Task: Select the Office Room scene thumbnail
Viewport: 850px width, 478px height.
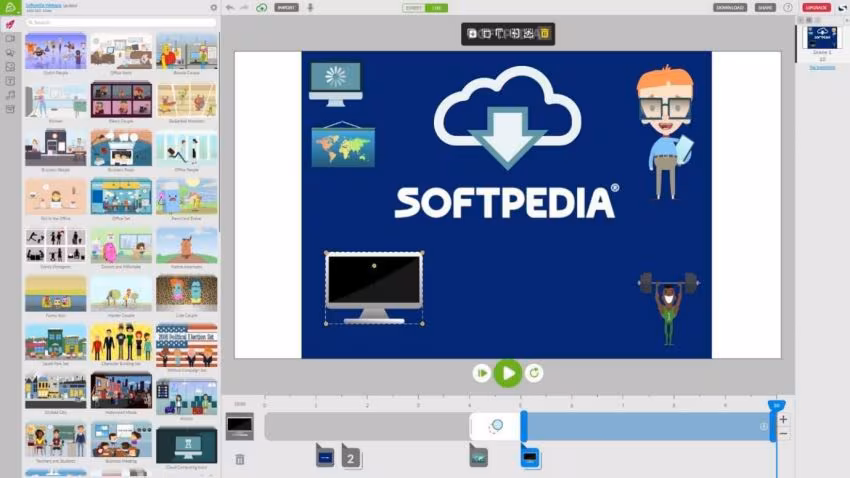Action: [x=121, y=50]
